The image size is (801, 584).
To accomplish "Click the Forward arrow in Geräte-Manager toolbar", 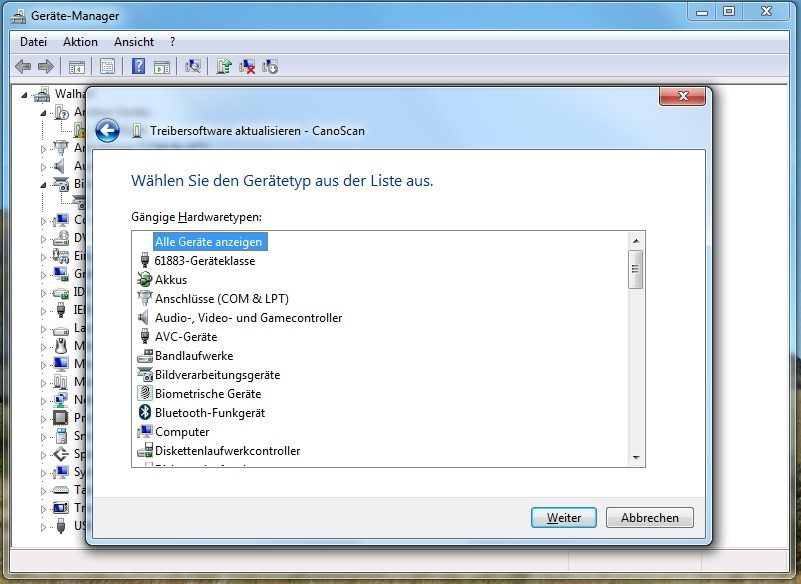I will point(46,66).
